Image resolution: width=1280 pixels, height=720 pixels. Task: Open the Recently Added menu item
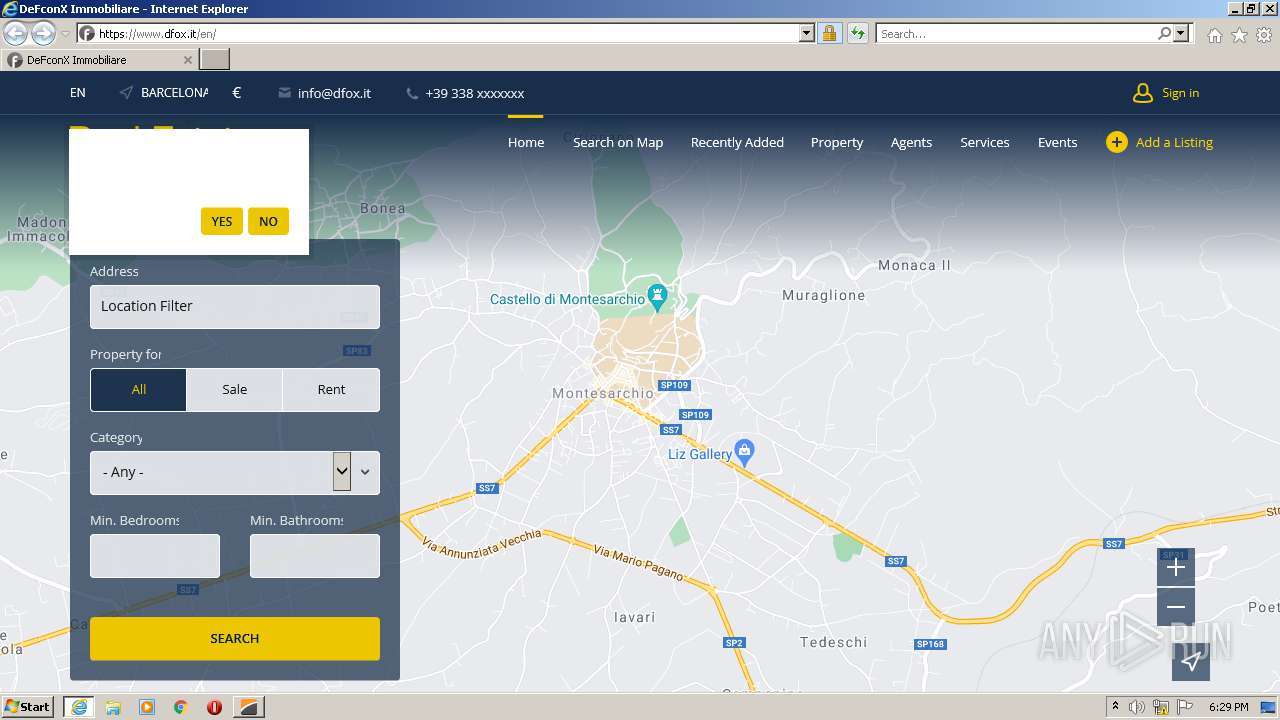pos(737,142)
